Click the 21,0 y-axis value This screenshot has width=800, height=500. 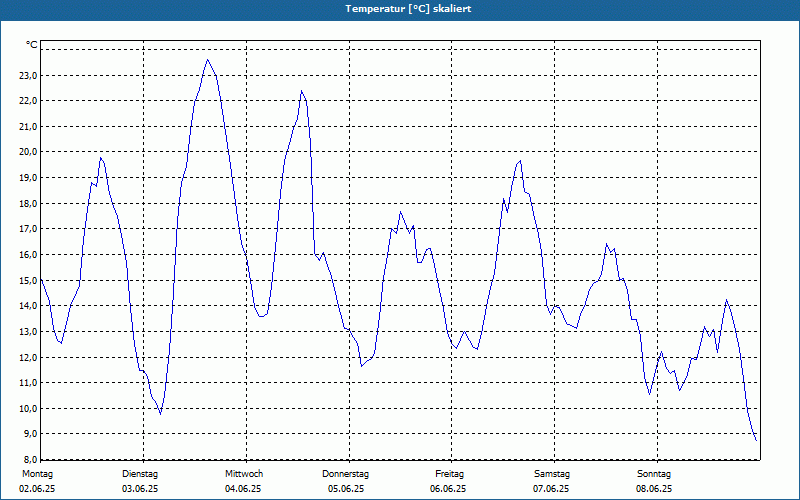[x=28, y=127]
